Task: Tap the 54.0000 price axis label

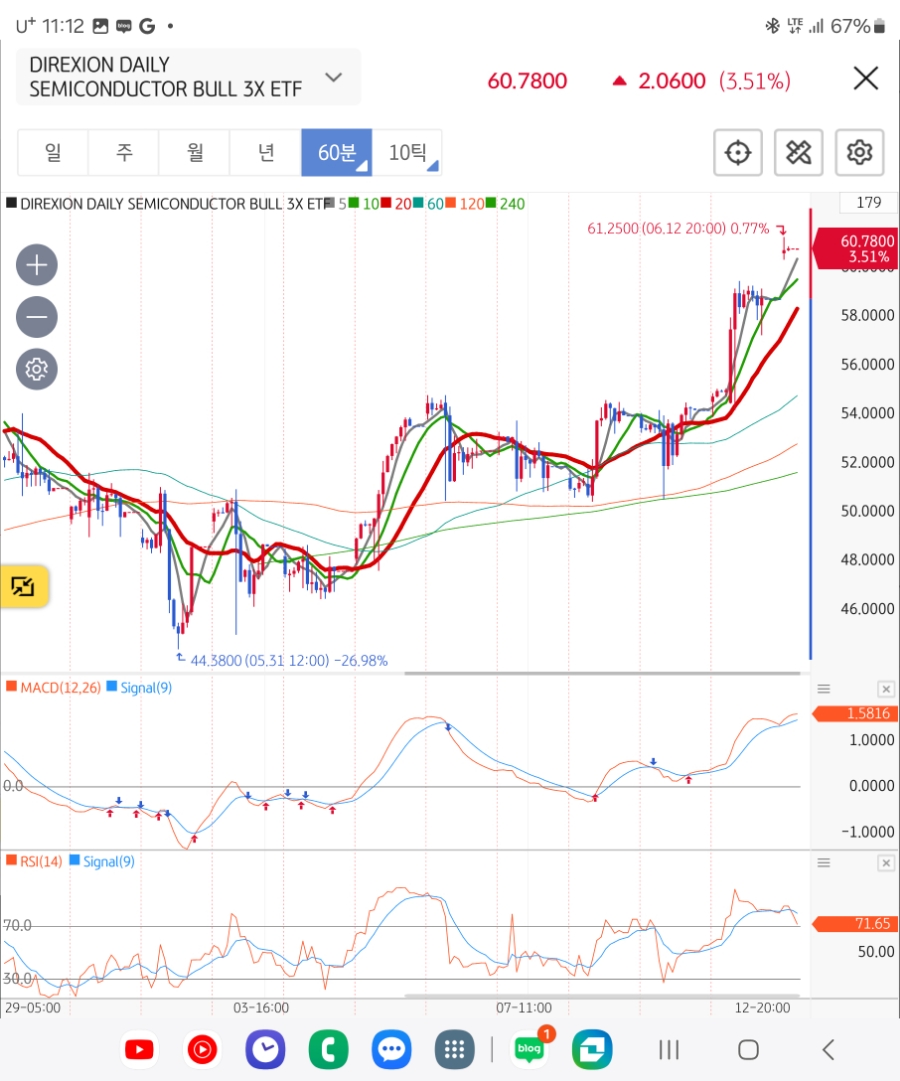Action: [x=867, y=413]
